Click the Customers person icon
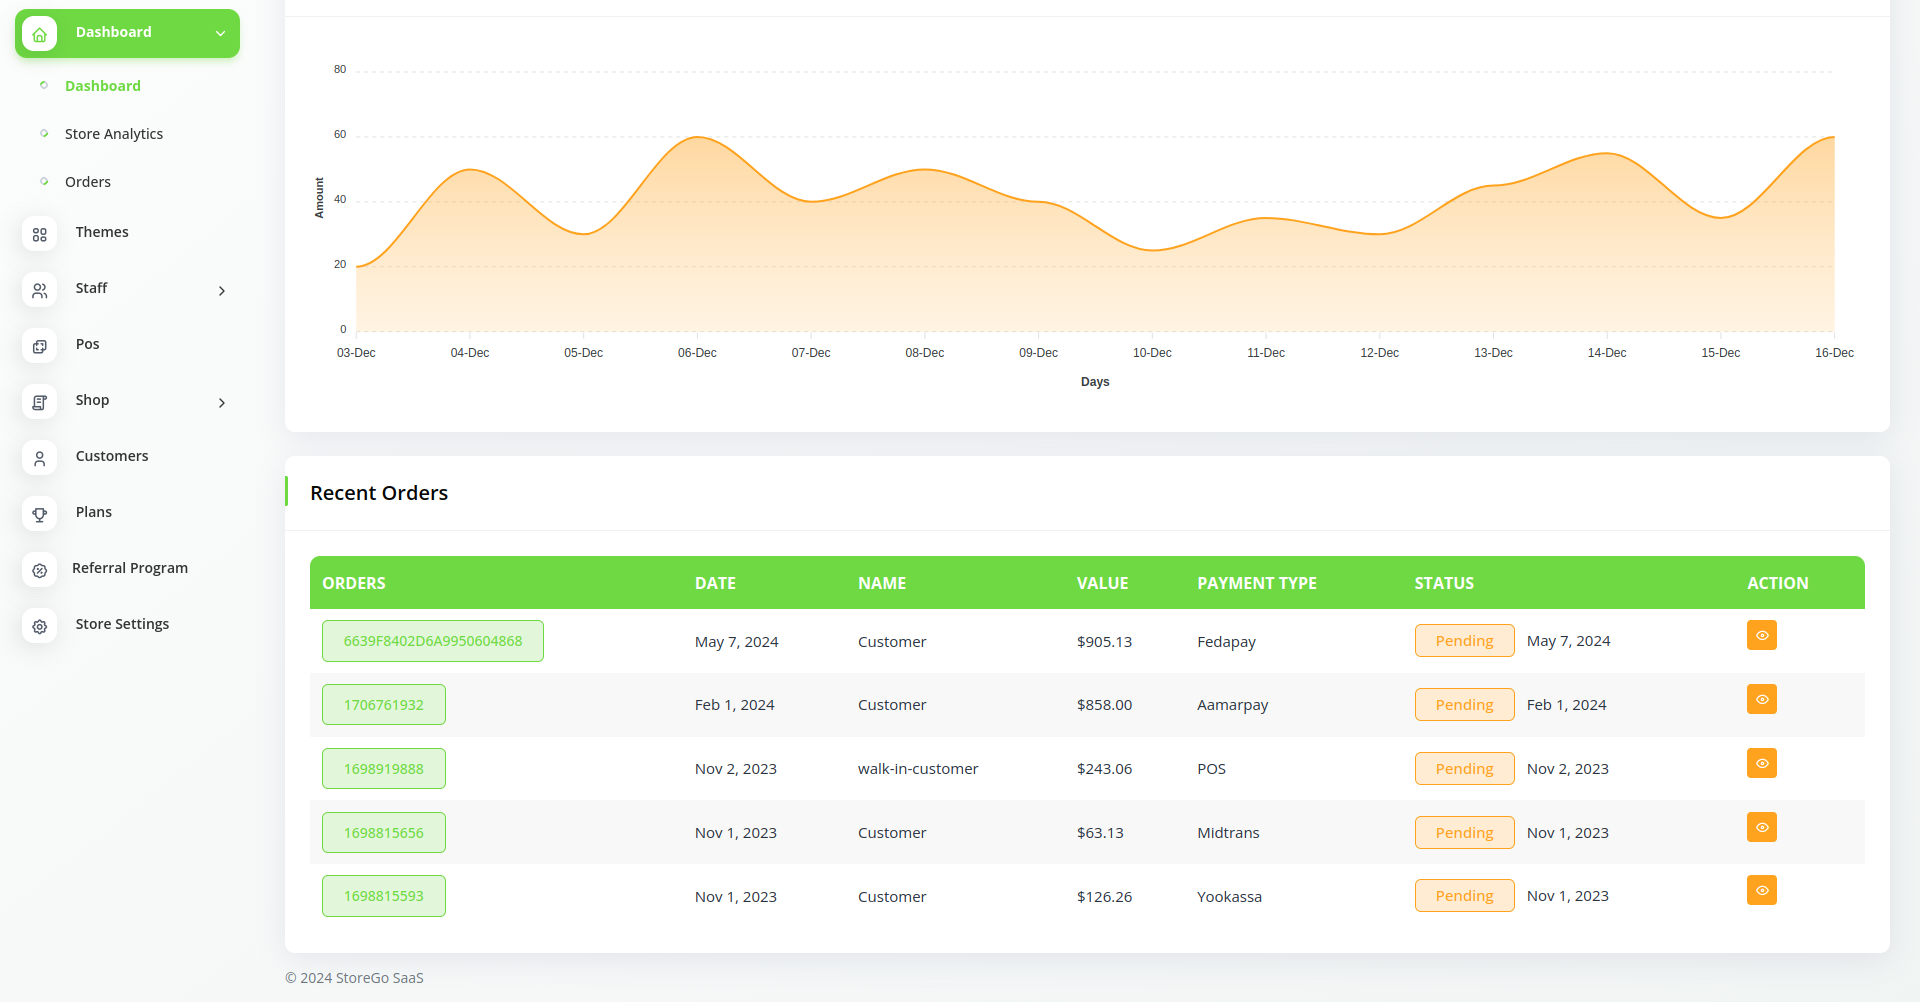 (39, 458)
